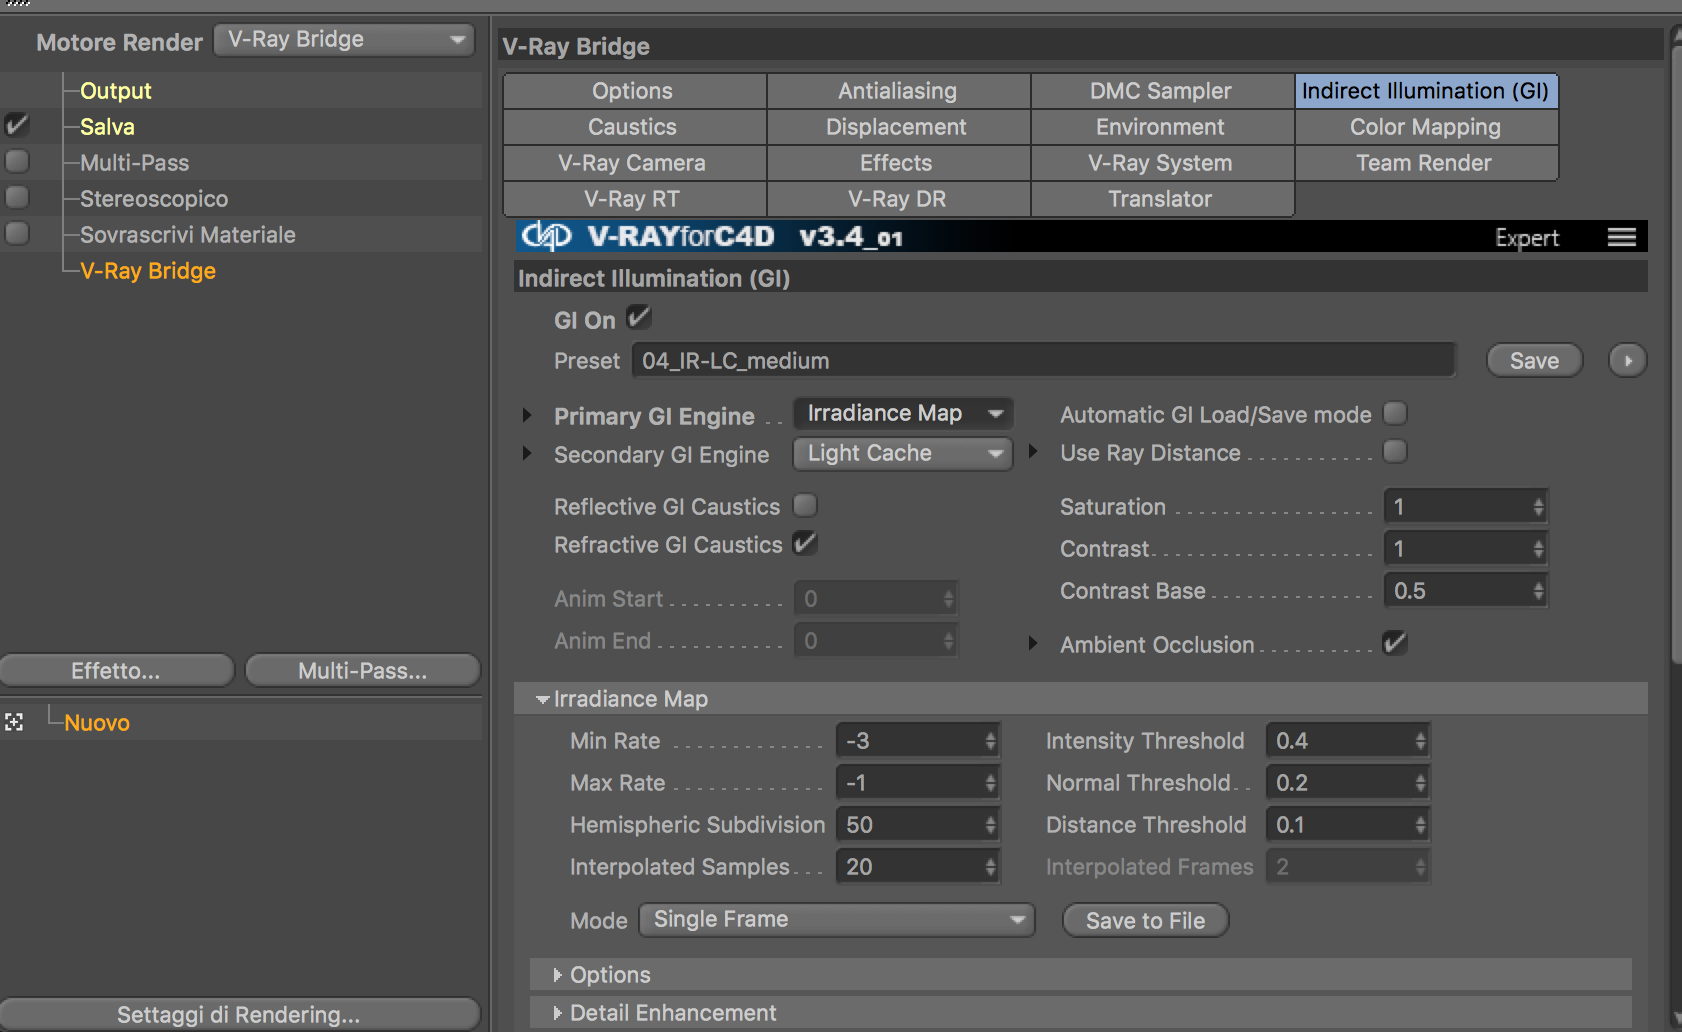Click the Save to File button

tap(1145, 920)
